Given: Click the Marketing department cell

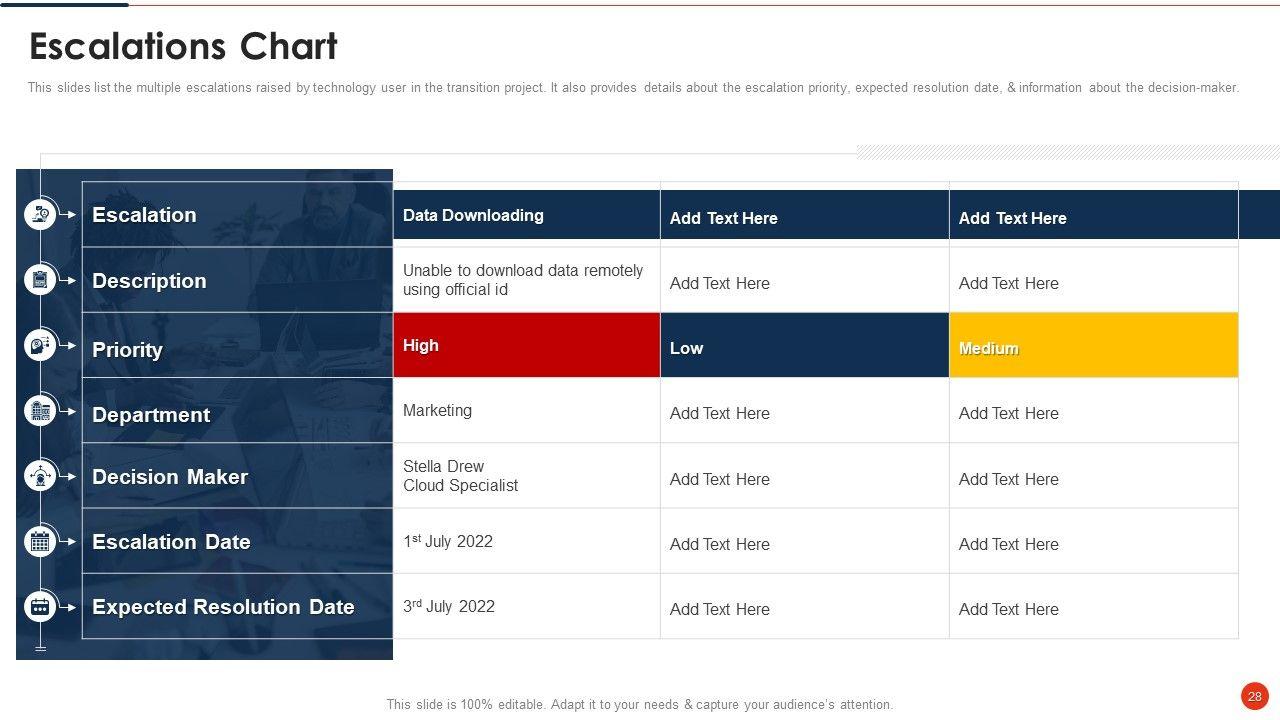Looking at the screenshot, I should [x=526, y=410].
